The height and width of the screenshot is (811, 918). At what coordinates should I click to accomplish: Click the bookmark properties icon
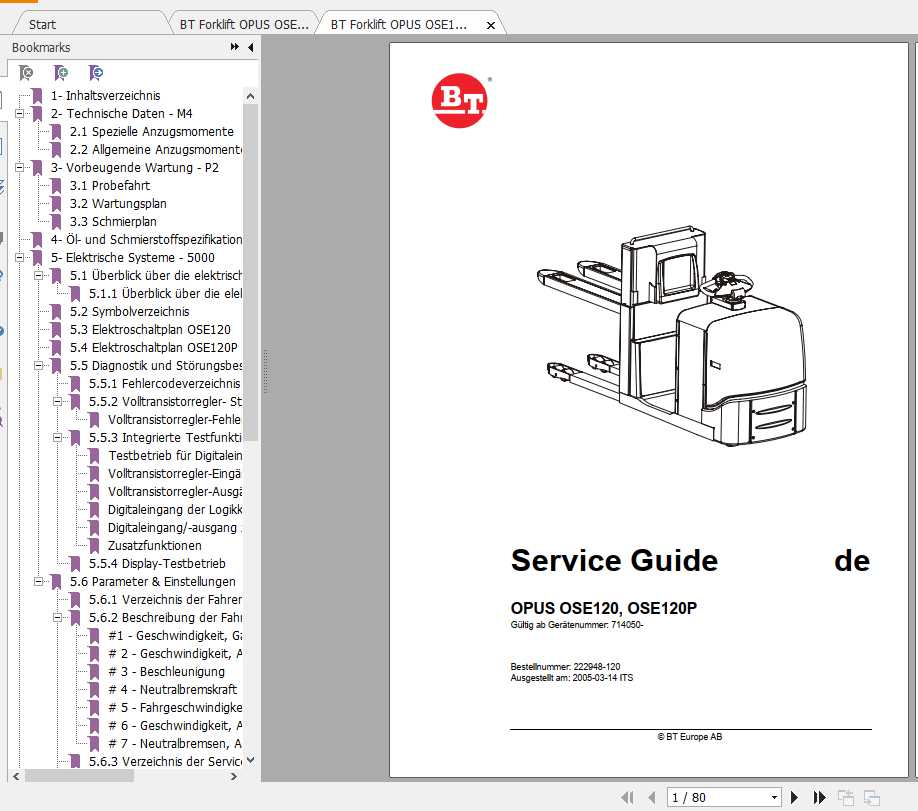point(96,73)
